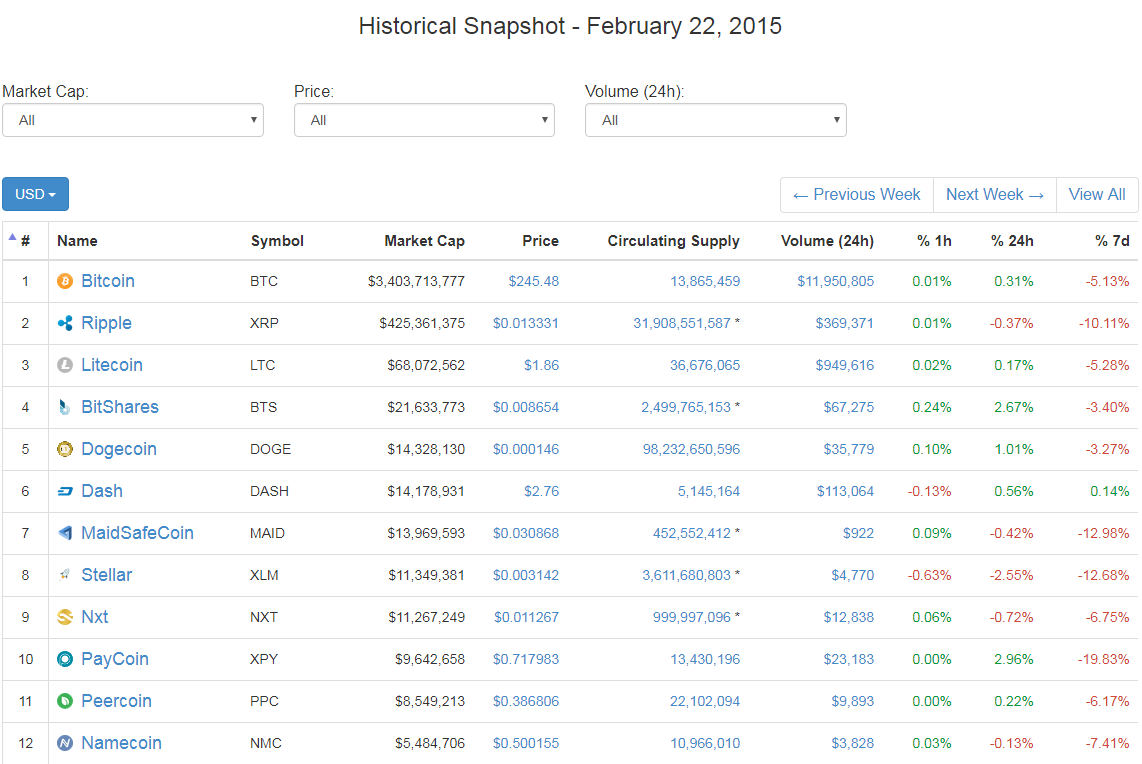The image size is (1142, 764).
Task: Click the Historical Snapshot February 22, 2015 heading
Action: [570, 26]
